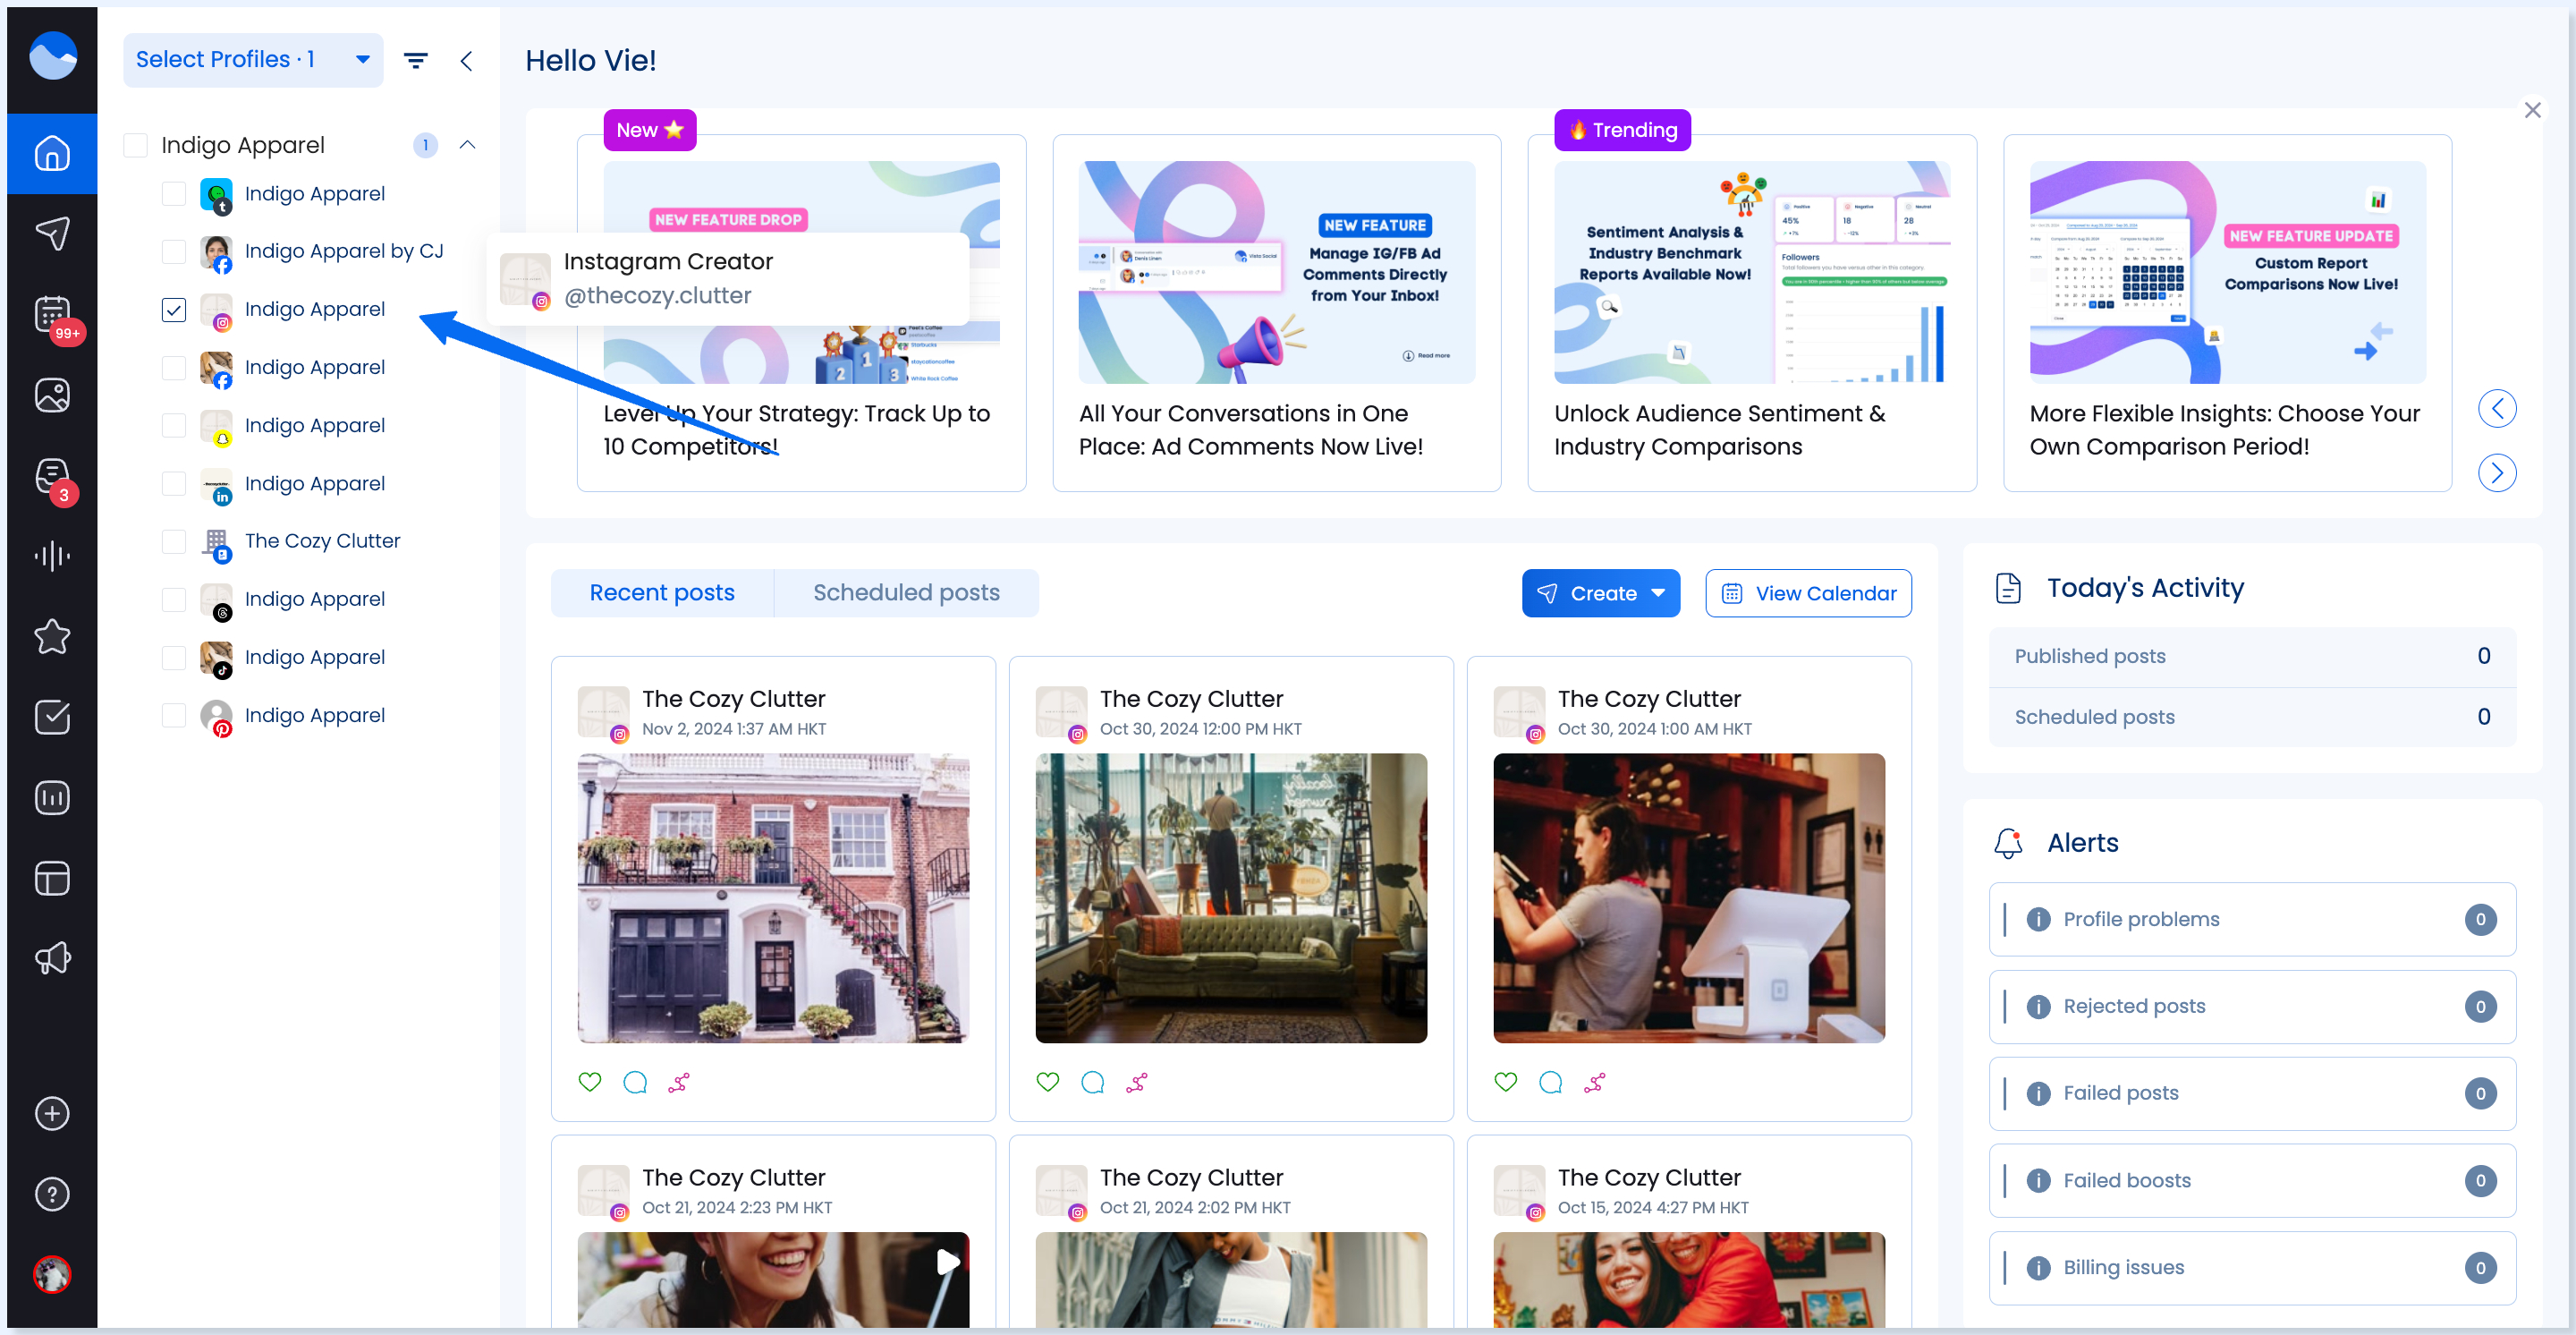Open the brick townhouse post image

[x=773, y=898]
